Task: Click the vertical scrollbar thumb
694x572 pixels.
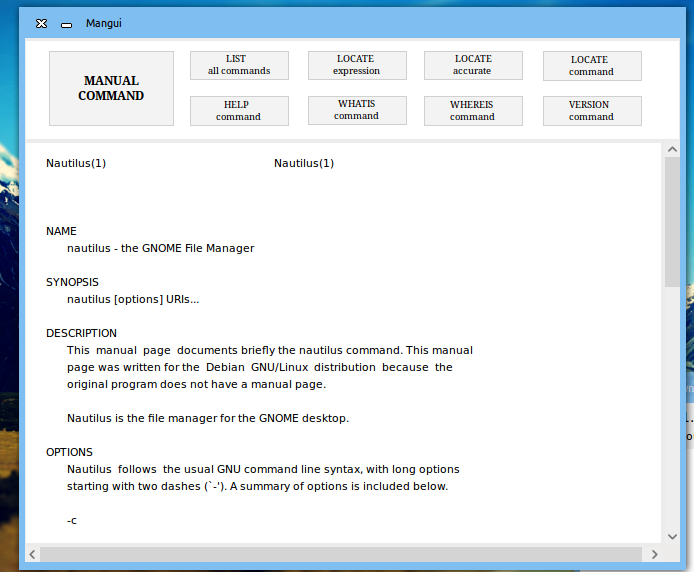Action: tap(672, 221)
